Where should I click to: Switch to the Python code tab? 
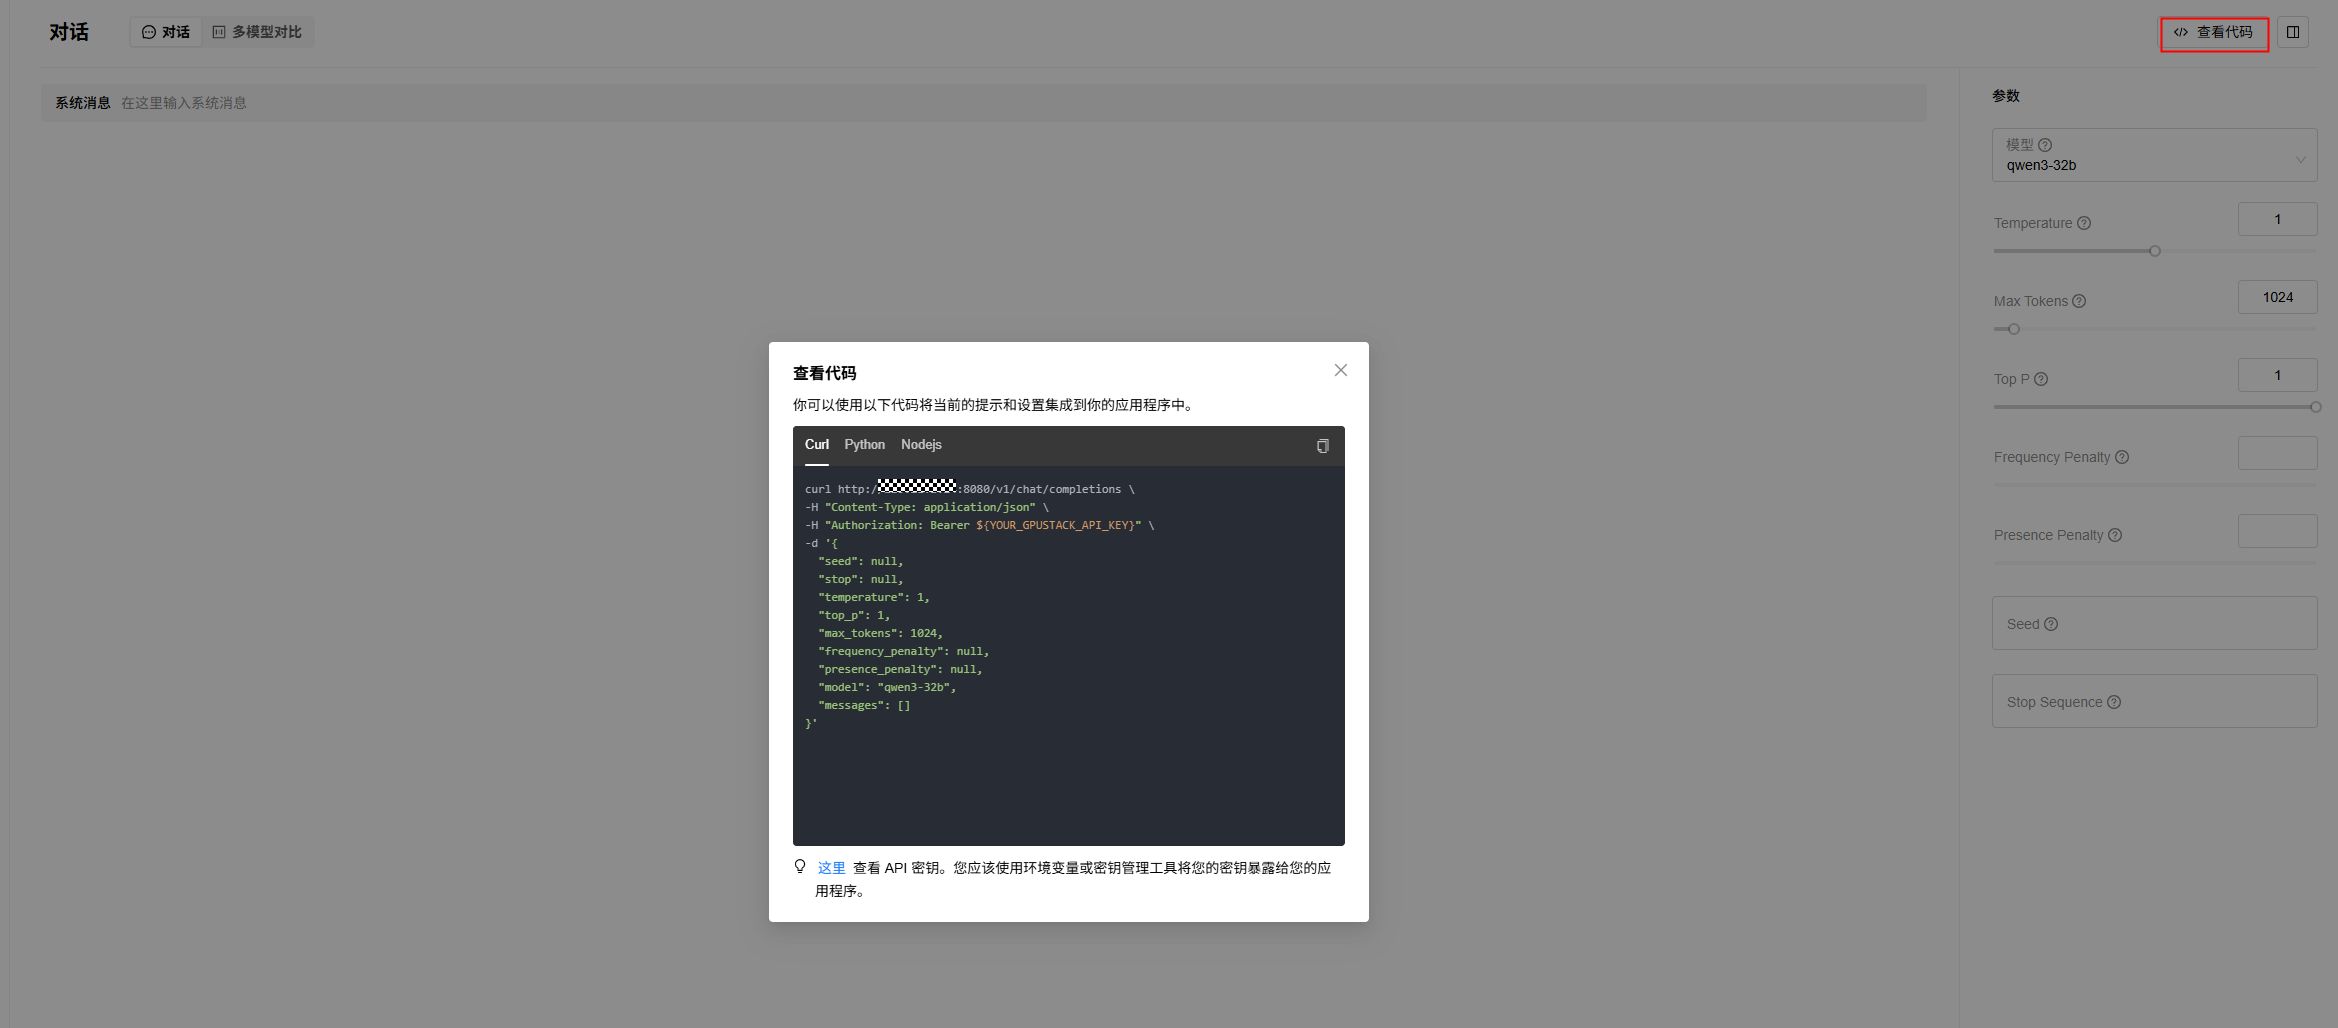click(x=864, y=445)
